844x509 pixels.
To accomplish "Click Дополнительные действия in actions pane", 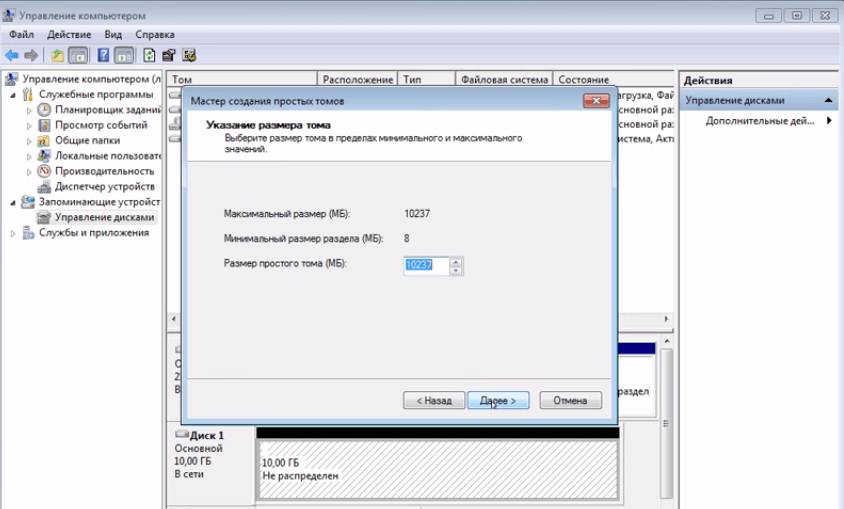I will point(759,121).
